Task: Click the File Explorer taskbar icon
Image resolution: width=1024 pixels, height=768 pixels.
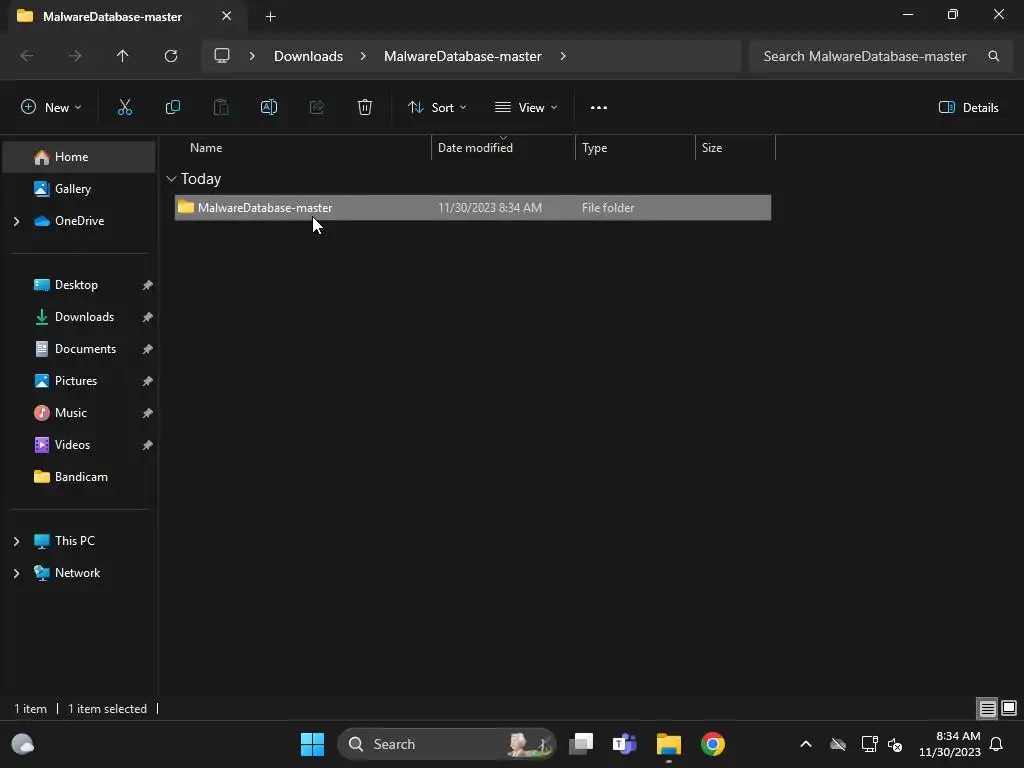Action: coord(669,744)
